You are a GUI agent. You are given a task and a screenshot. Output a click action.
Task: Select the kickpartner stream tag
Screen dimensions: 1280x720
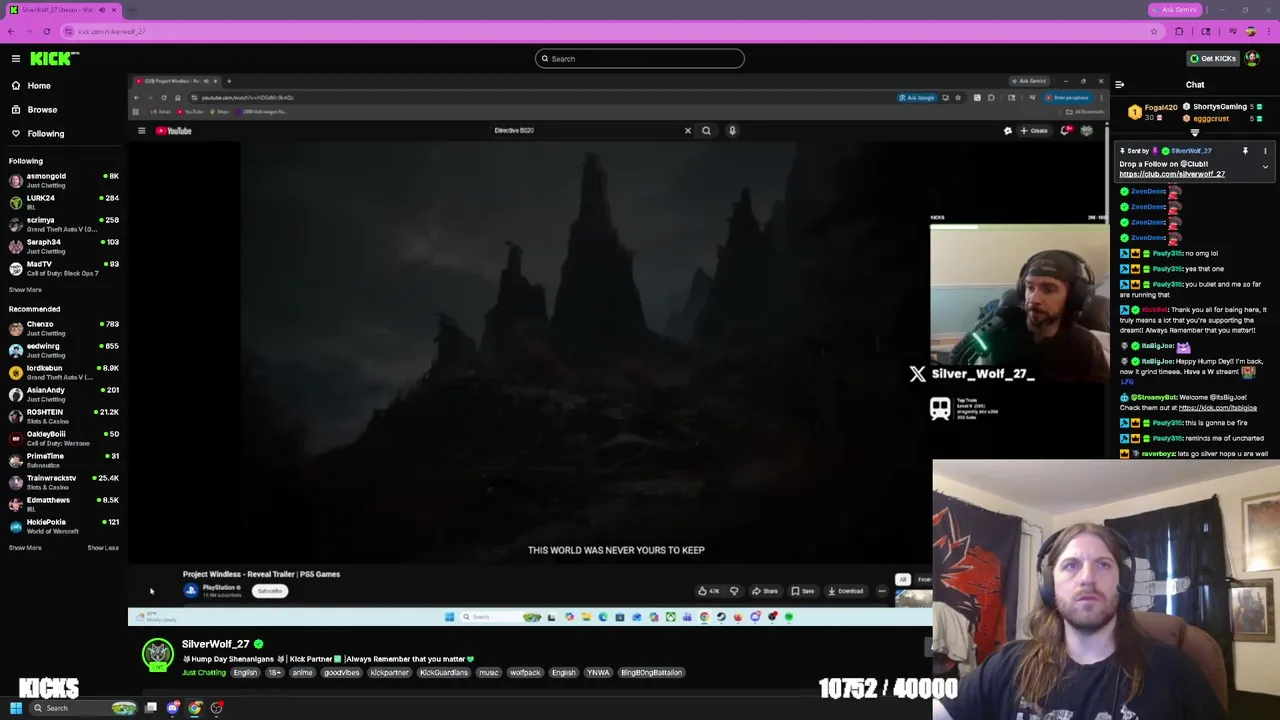pos(389,673)
